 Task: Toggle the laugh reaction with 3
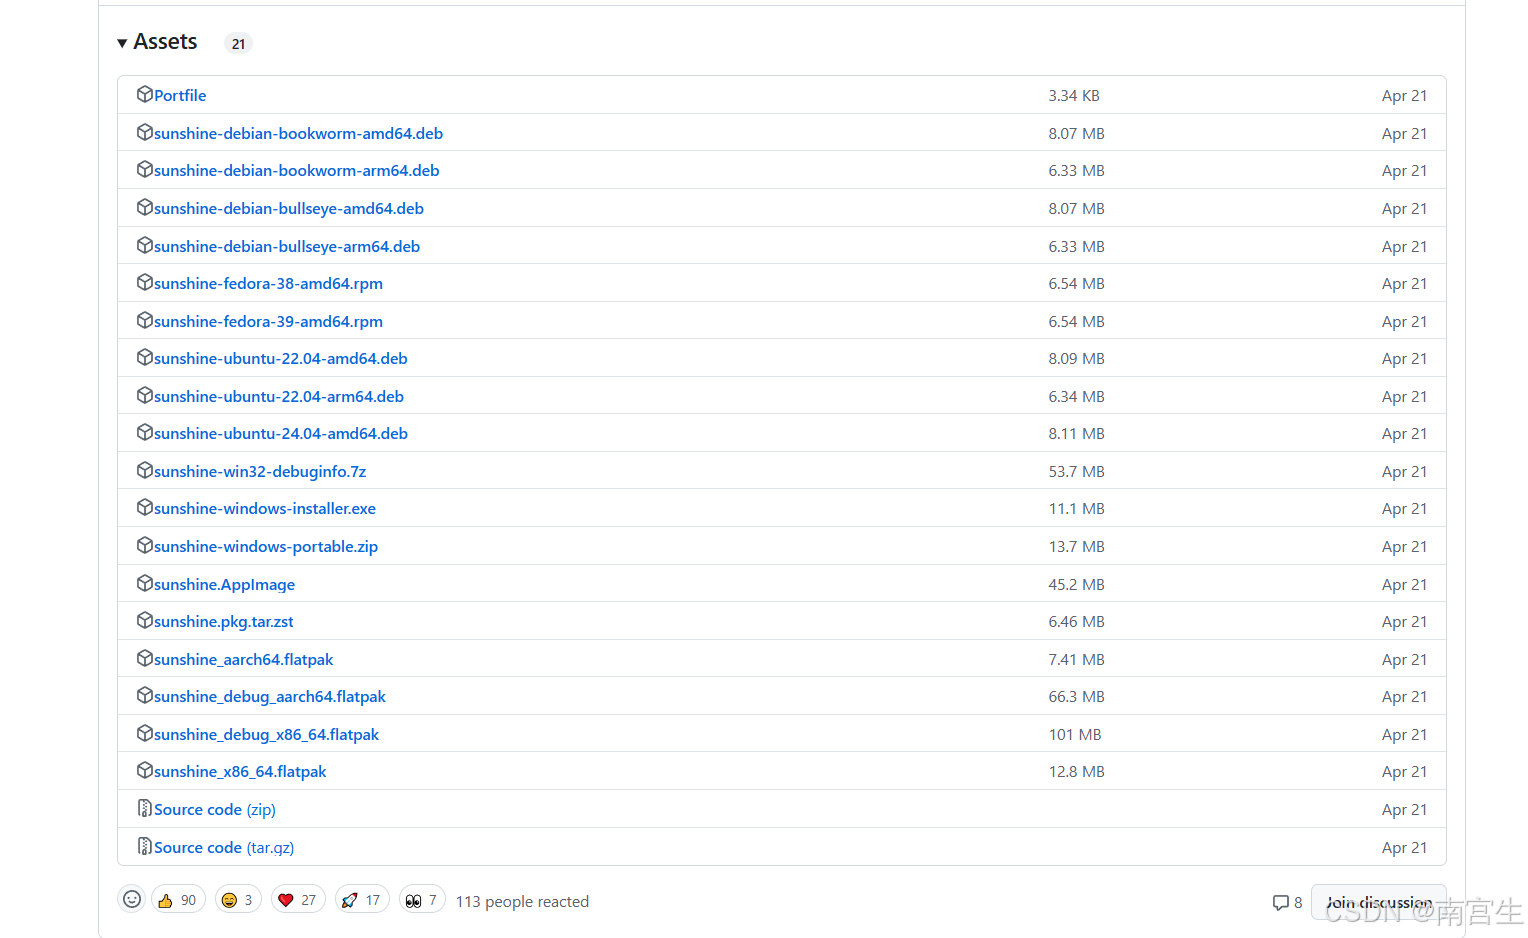point(238,900)
